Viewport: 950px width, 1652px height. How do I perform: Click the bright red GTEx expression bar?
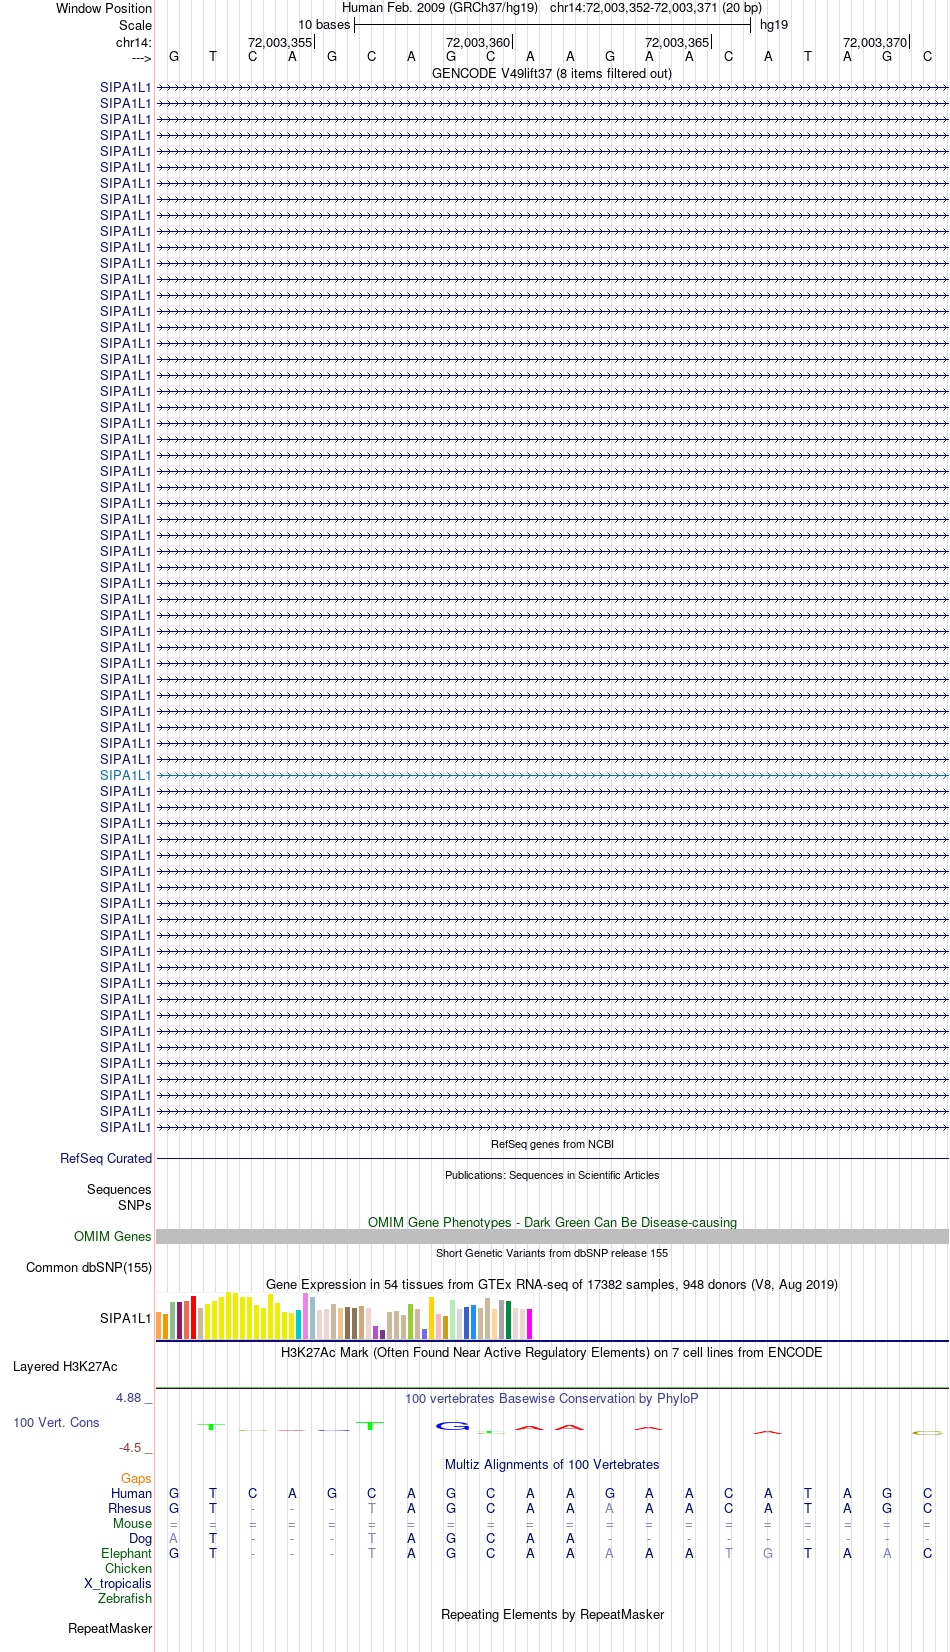tap(194, 1318)
